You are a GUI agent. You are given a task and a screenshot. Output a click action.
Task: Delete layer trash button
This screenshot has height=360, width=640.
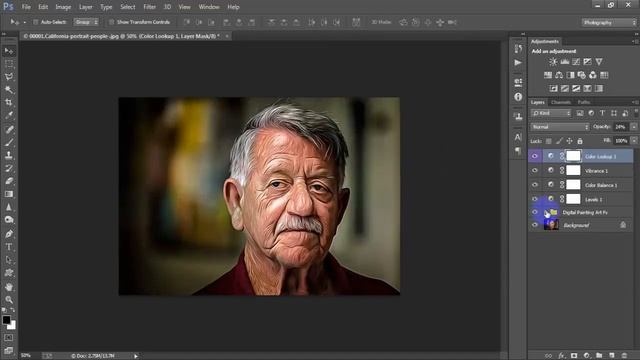click(624, 356)
